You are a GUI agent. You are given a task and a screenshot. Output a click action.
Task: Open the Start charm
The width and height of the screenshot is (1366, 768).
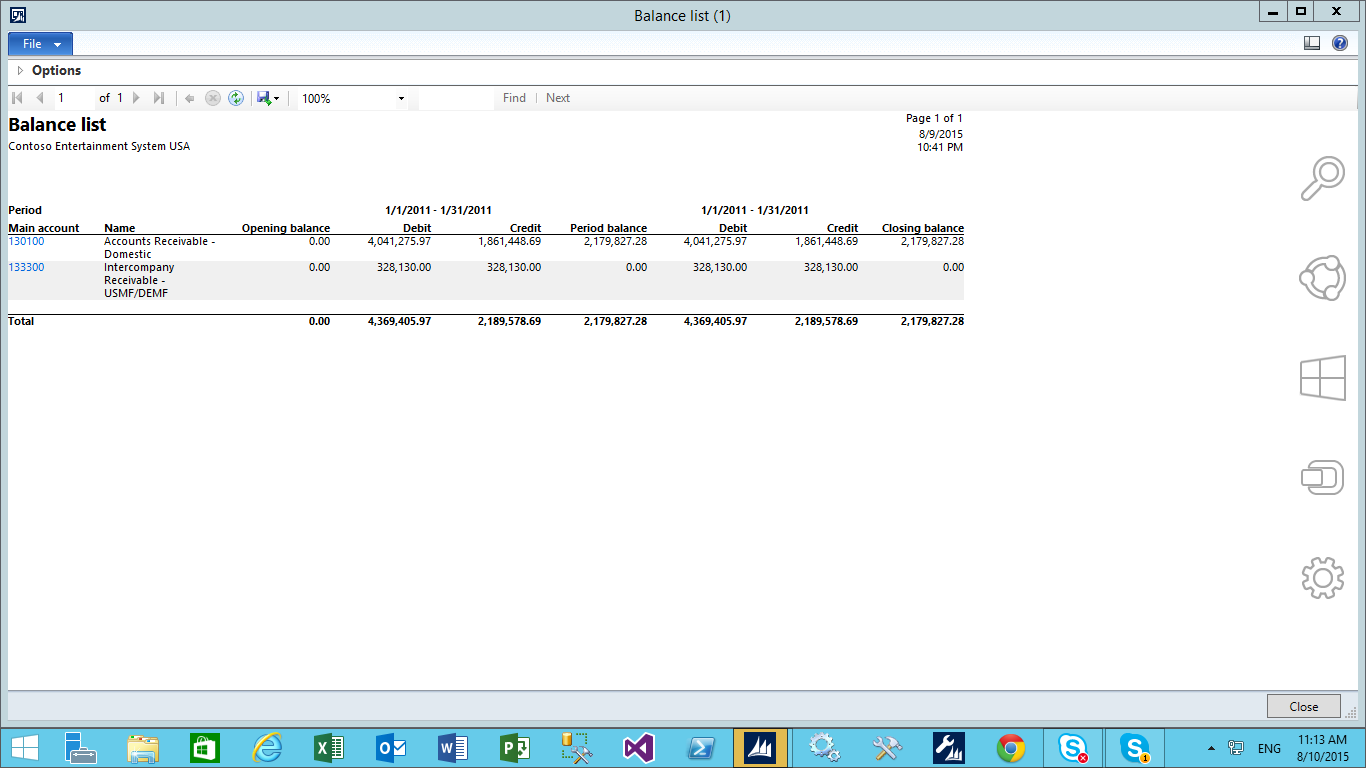click(1322, 379)
